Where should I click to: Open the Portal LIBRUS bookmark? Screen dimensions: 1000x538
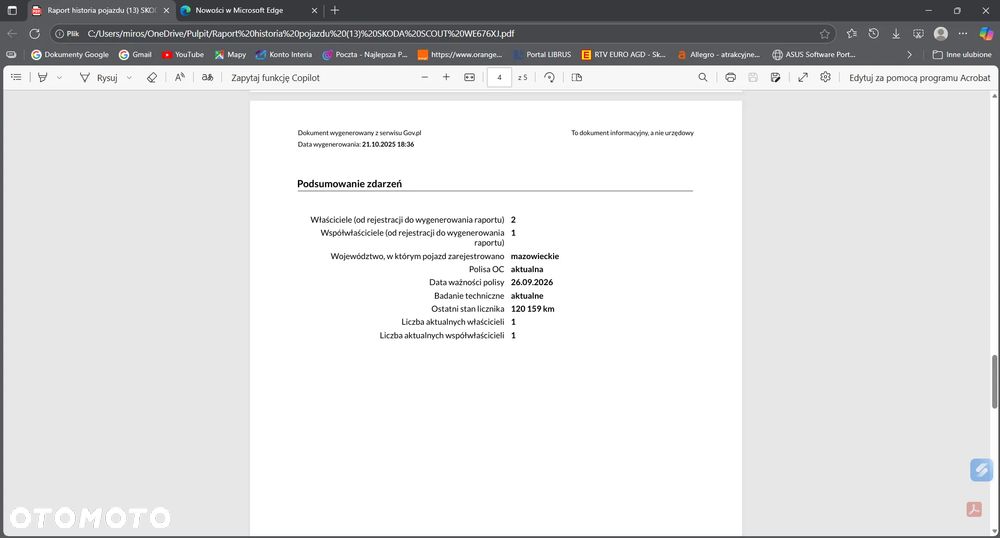point(542,55)
